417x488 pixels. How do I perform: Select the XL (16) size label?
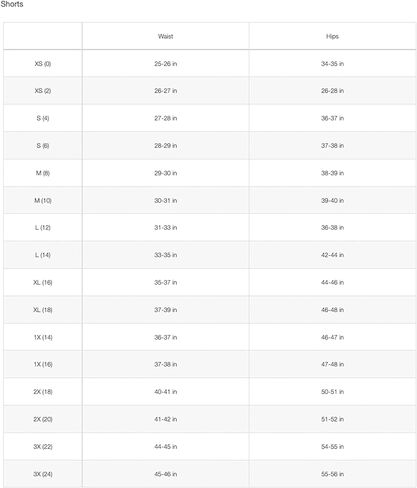(x=43, y=283)
